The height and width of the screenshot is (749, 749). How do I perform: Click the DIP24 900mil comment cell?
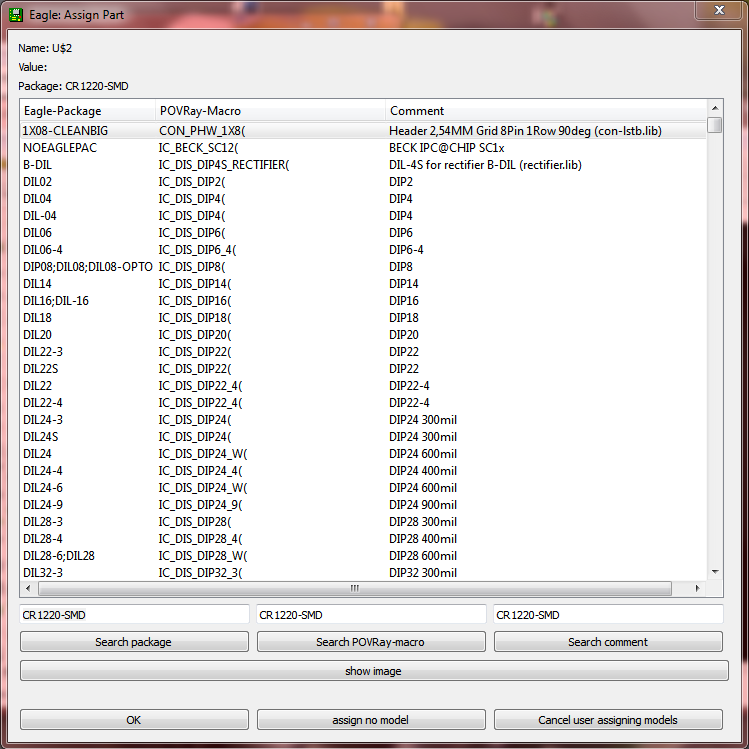[x=423, y=505]
